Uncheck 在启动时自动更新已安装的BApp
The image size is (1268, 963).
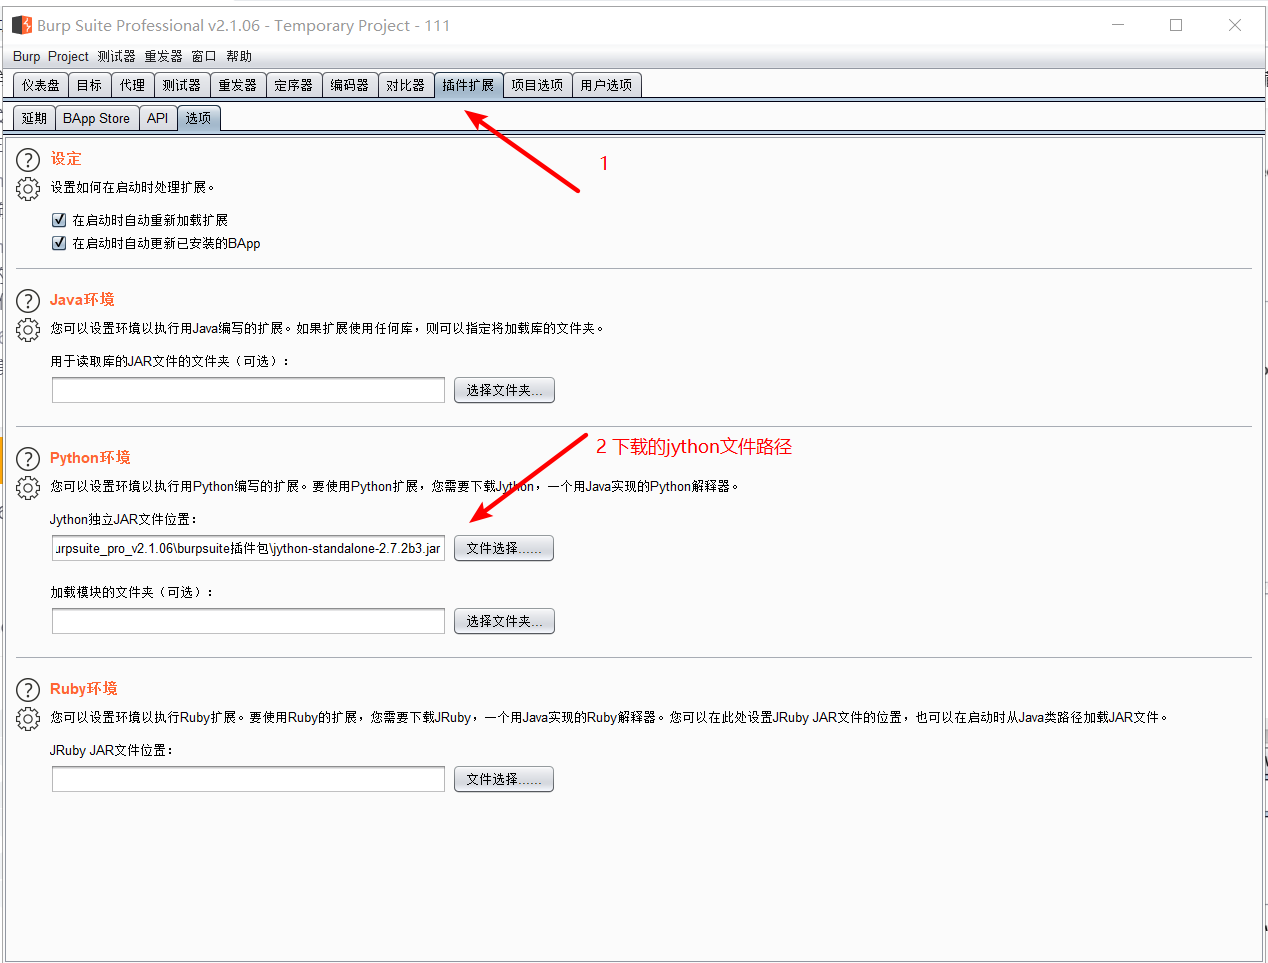pos(58,242)
